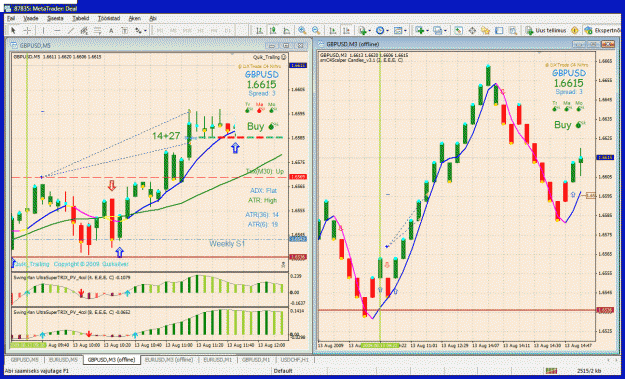Switch chart to candlestick mode
The width and height of the screenshot is (625, 379).
(273, 30)
